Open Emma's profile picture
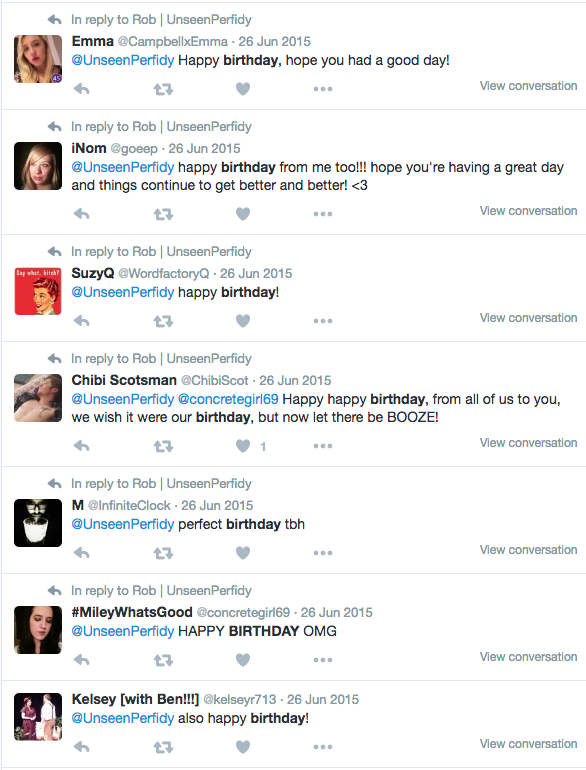The height and width of the screenshot is (770, 586). 38,59
